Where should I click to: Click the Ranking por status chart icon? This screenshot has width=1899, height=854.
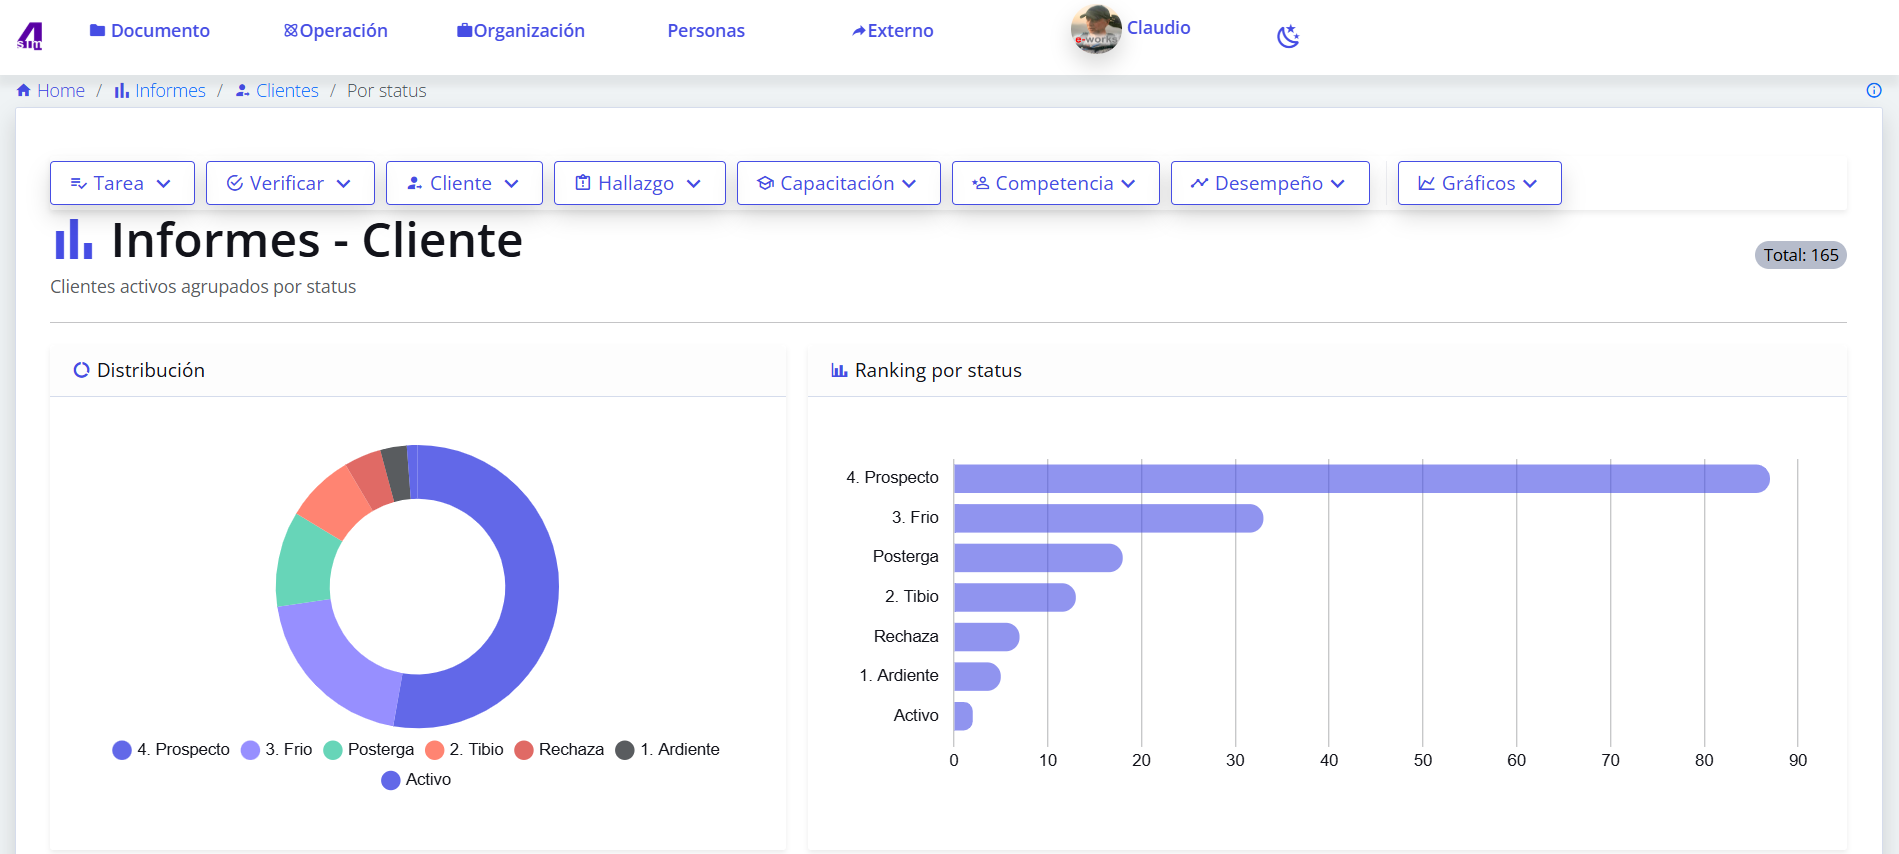pyautogui.click(x=839, y=370)
